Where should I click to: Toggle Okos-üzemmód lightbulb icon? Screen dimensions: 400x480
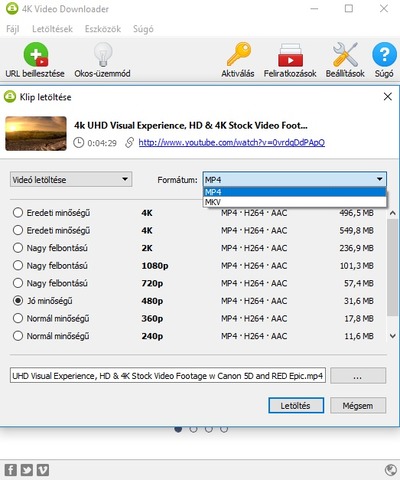103,54
